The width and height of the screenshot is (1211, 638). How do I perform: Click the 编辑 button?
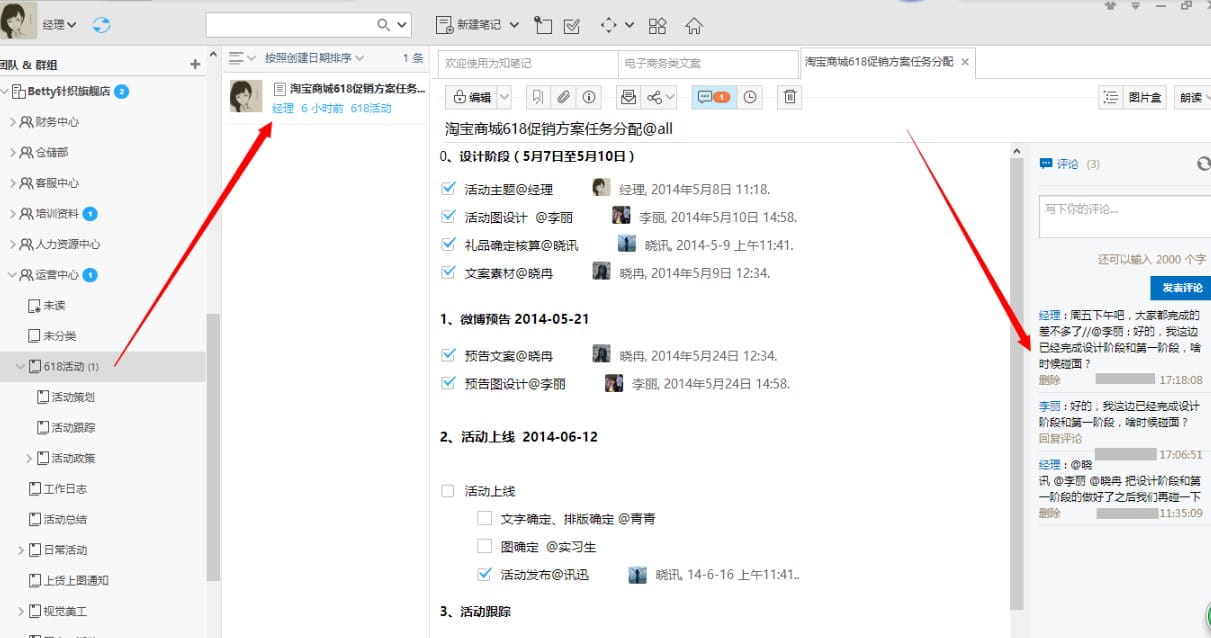[472, 97]
